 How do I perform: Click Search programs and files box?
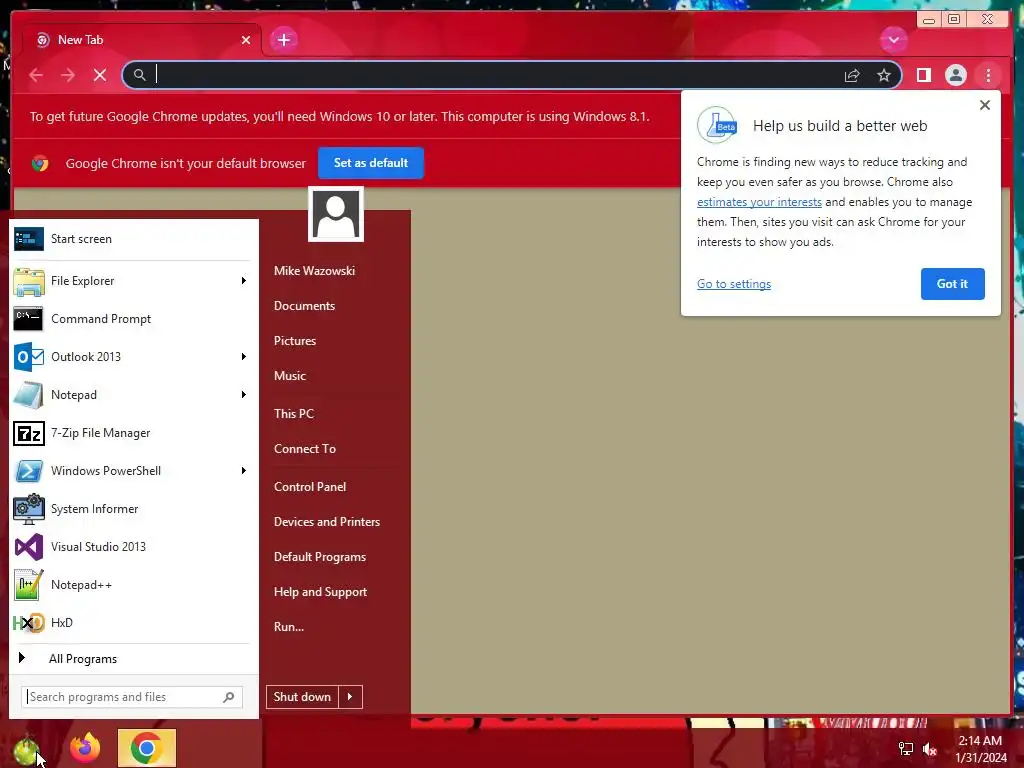(132, 697)
